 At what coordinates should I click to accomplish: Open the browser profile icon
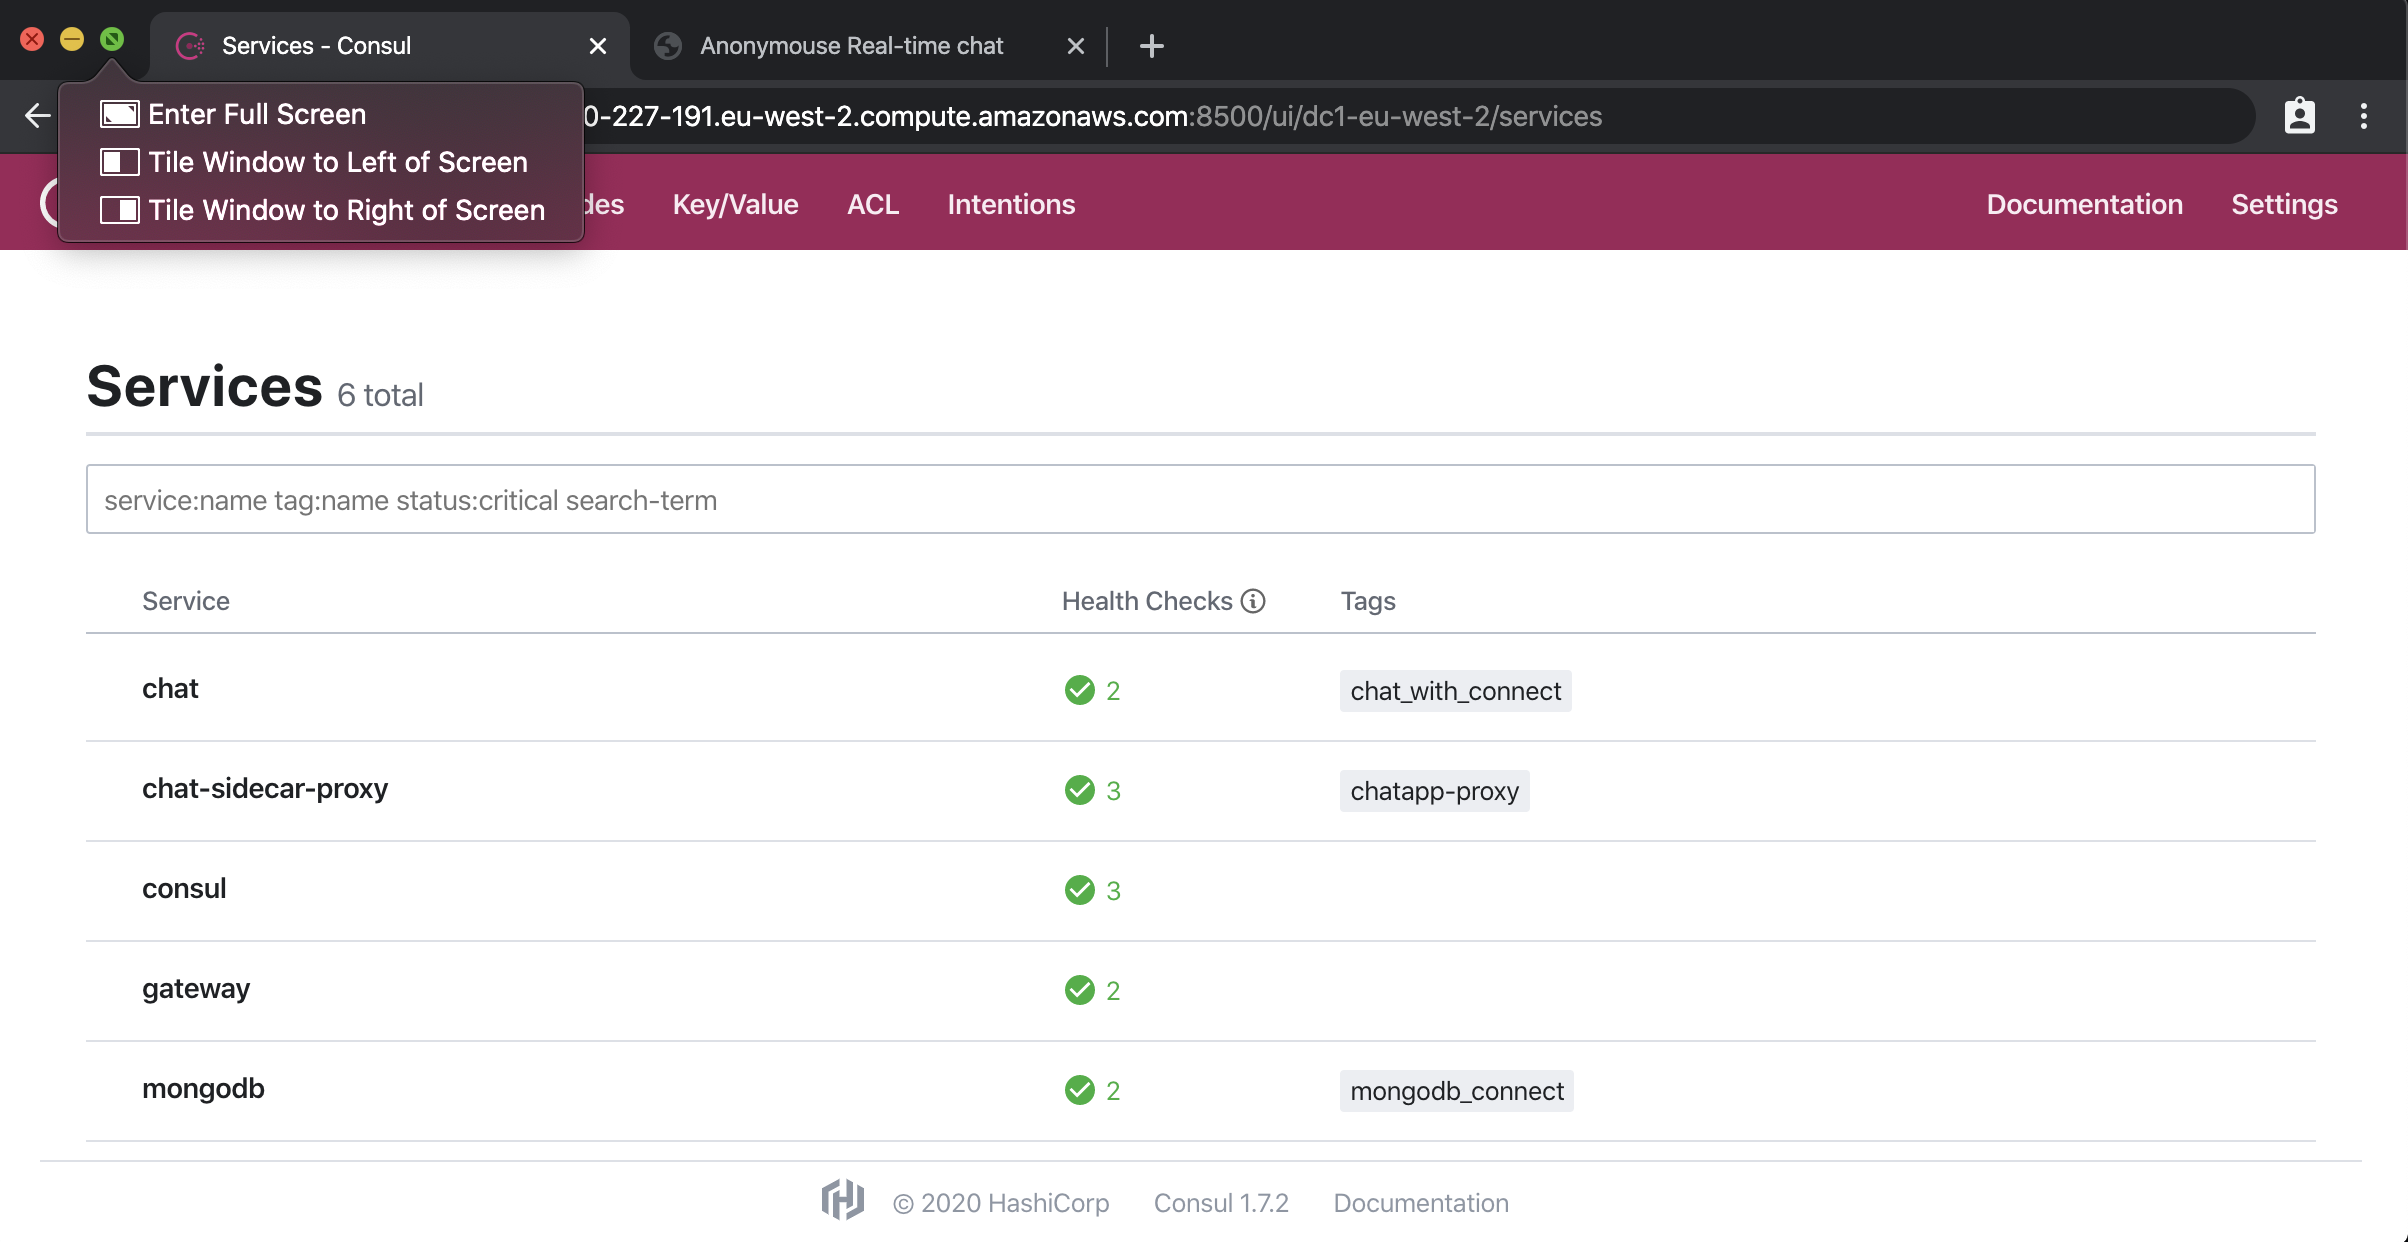(x=2299, y=116)
